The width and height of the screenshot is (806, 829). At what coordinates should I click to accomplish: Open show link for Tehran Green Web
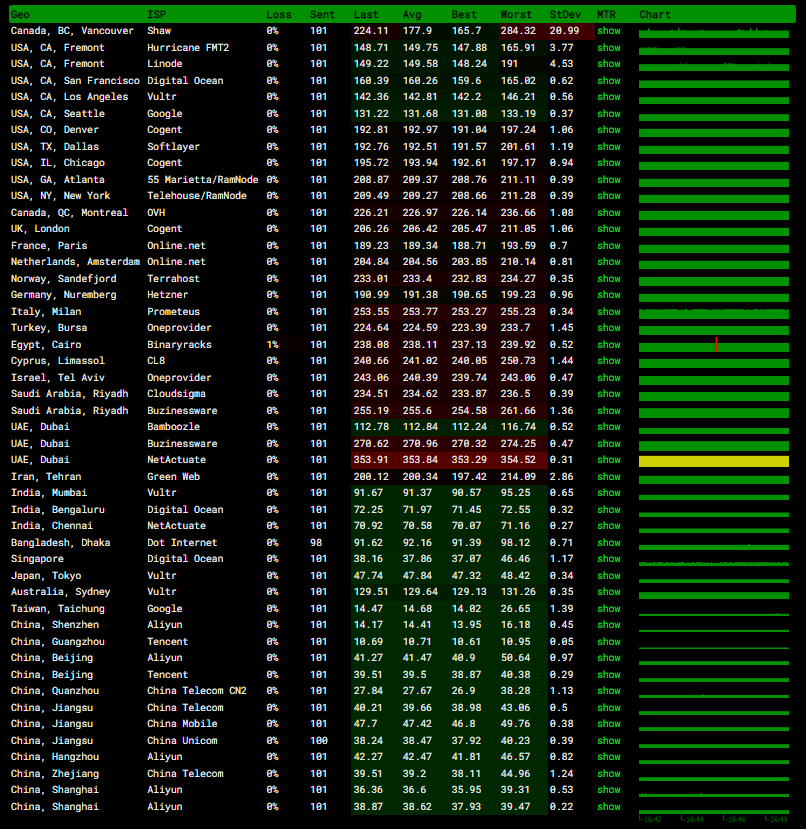click(x=609, y=476)
